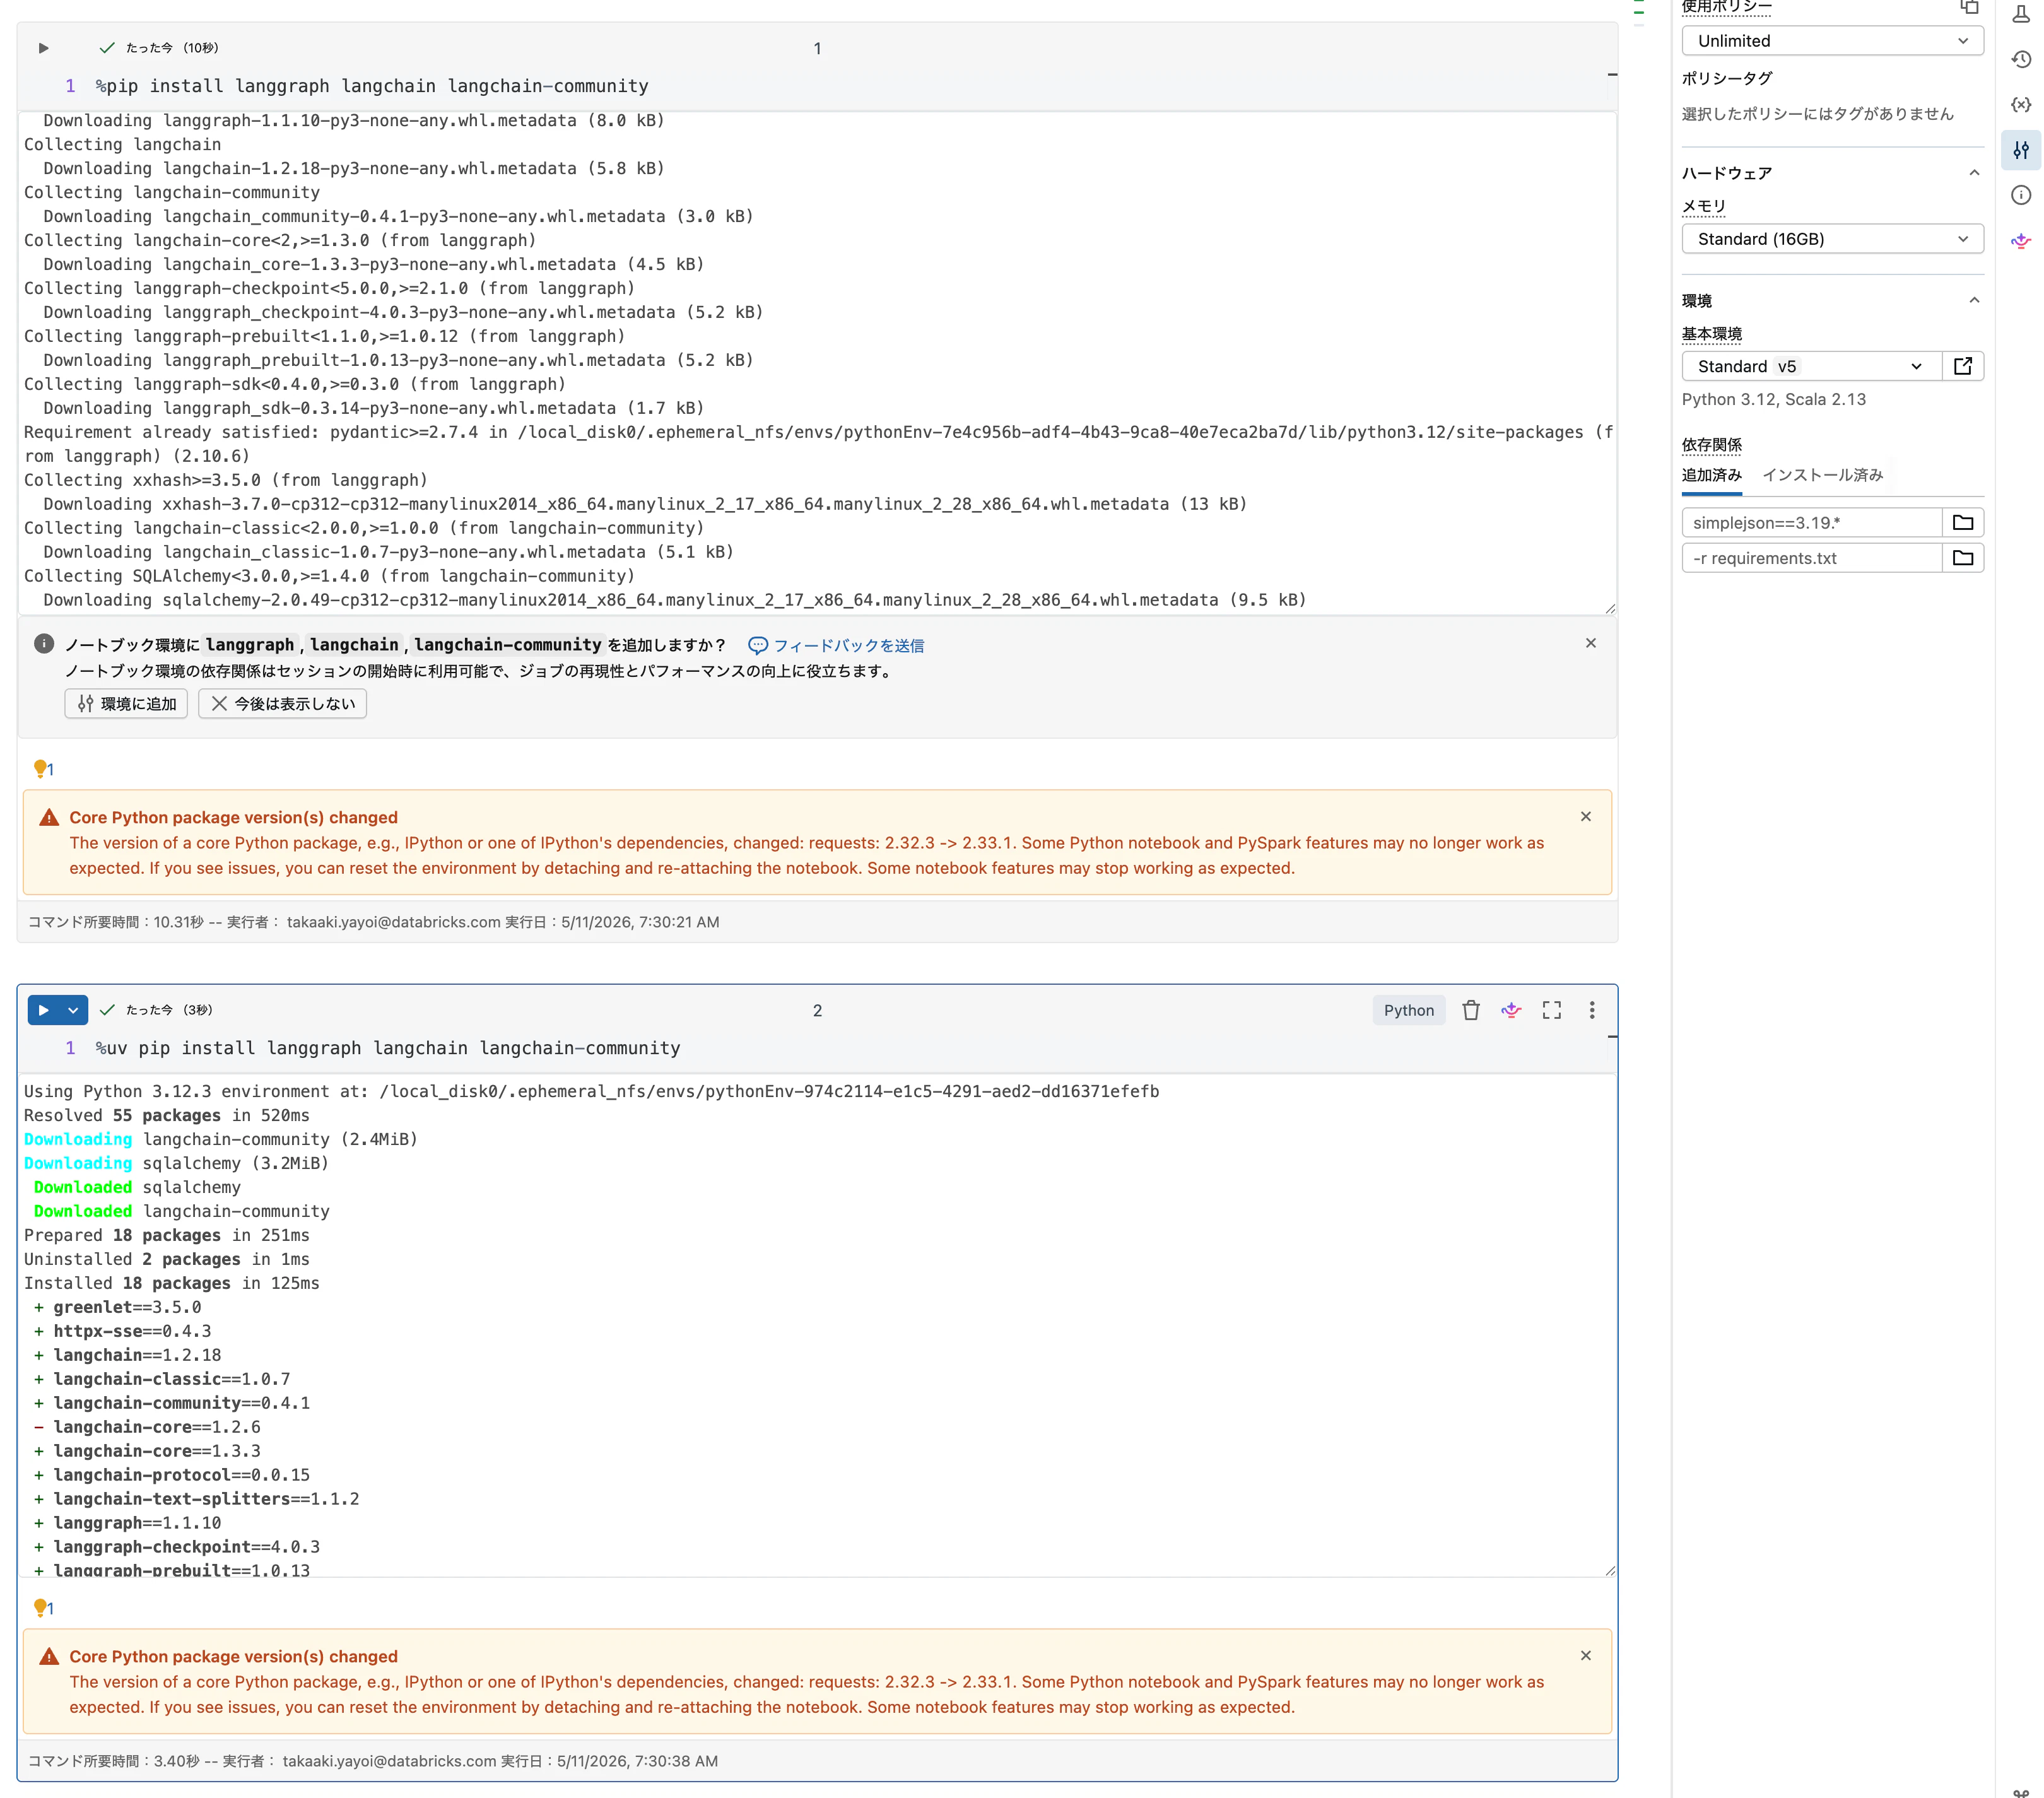
Task: Open the version history icon
Action: (2021, 60)
